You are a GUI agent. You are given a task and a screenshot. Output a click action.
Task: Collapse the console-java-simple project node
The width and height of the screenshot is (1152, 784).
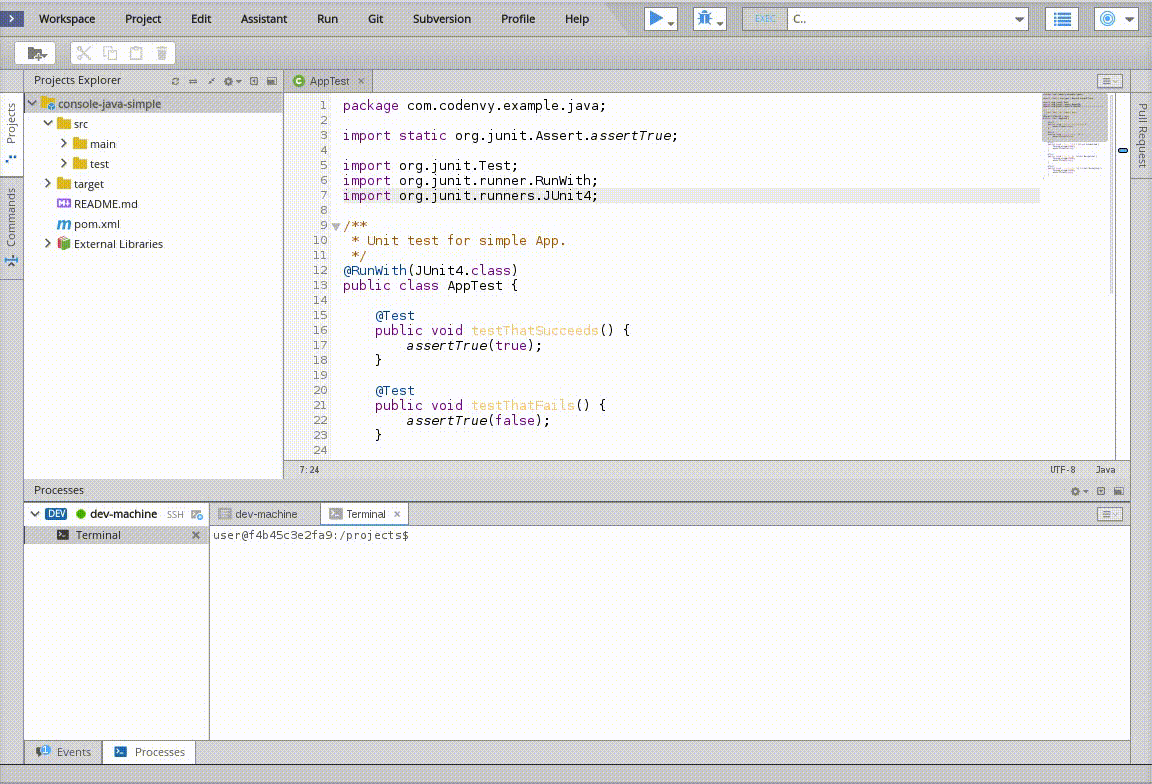(32, 104)
